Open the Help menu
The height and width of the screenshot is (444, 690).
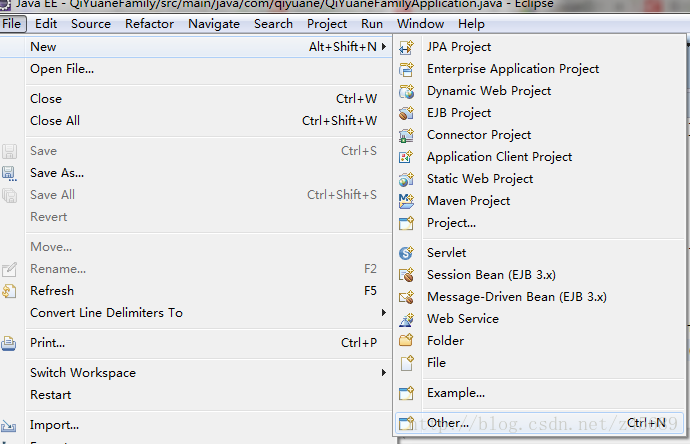click(471, 24)
